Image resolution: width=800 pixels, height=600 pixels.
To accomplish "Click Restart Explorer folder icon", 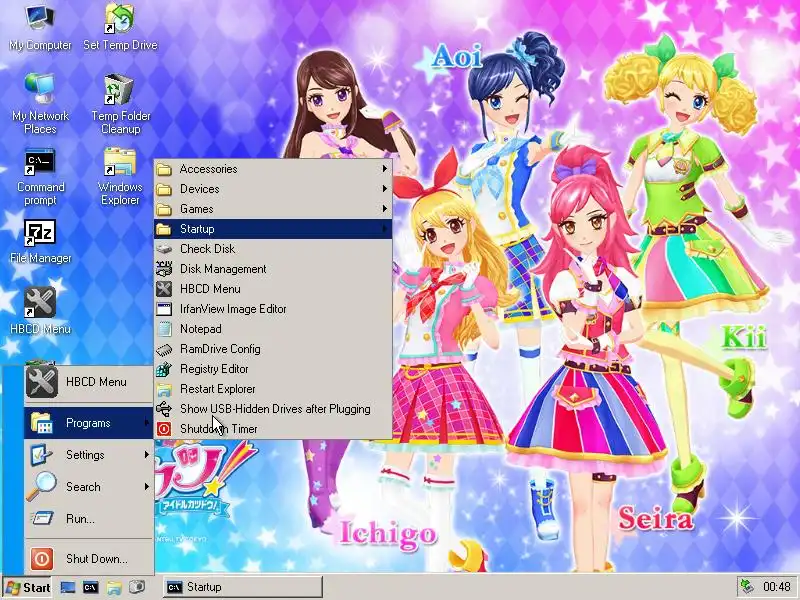I will coord(164,389).
